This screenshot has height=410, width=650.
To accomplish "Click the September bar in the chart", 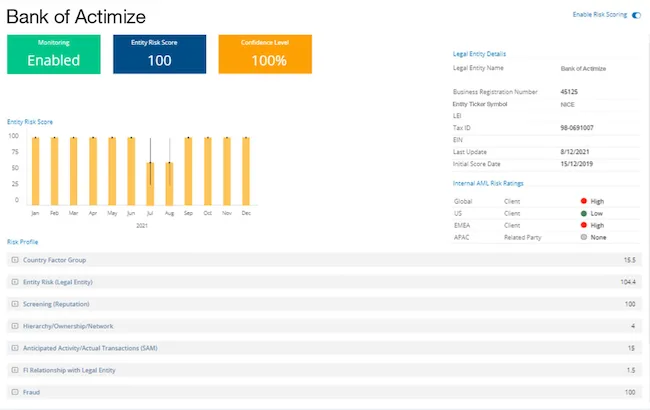I will click(188, 171).
